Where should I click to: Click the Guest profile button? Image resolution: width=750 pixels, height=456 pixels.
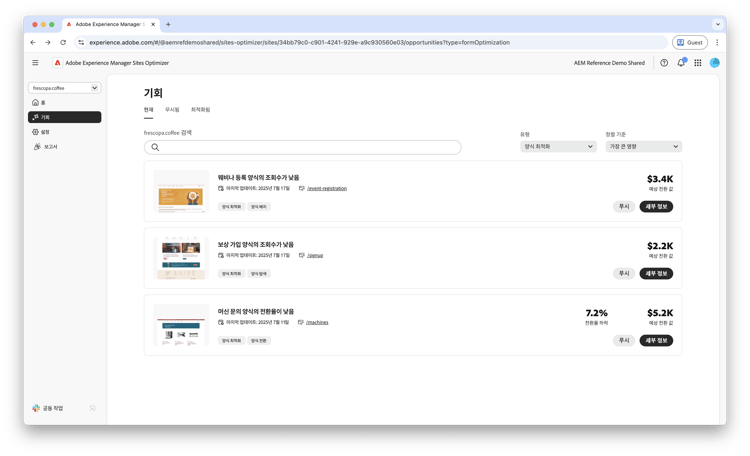click(x=690, y=43)
